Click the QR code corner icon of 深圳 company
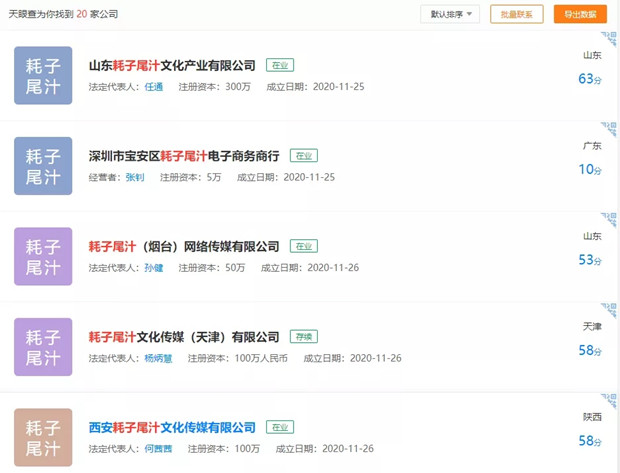The height and width of the screenshot is (473, 620). coord(610,129)
